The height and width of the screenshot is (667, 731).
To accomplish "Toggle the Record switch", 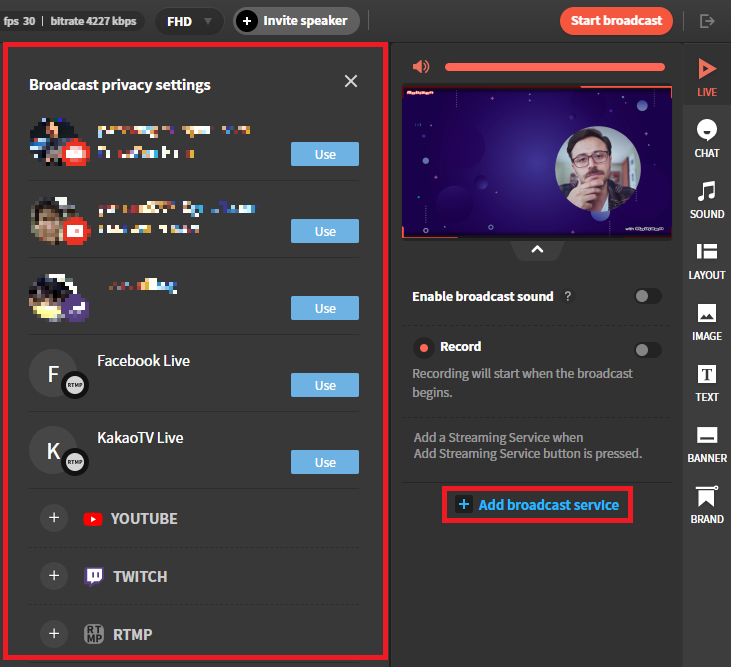I will (648, 350).
